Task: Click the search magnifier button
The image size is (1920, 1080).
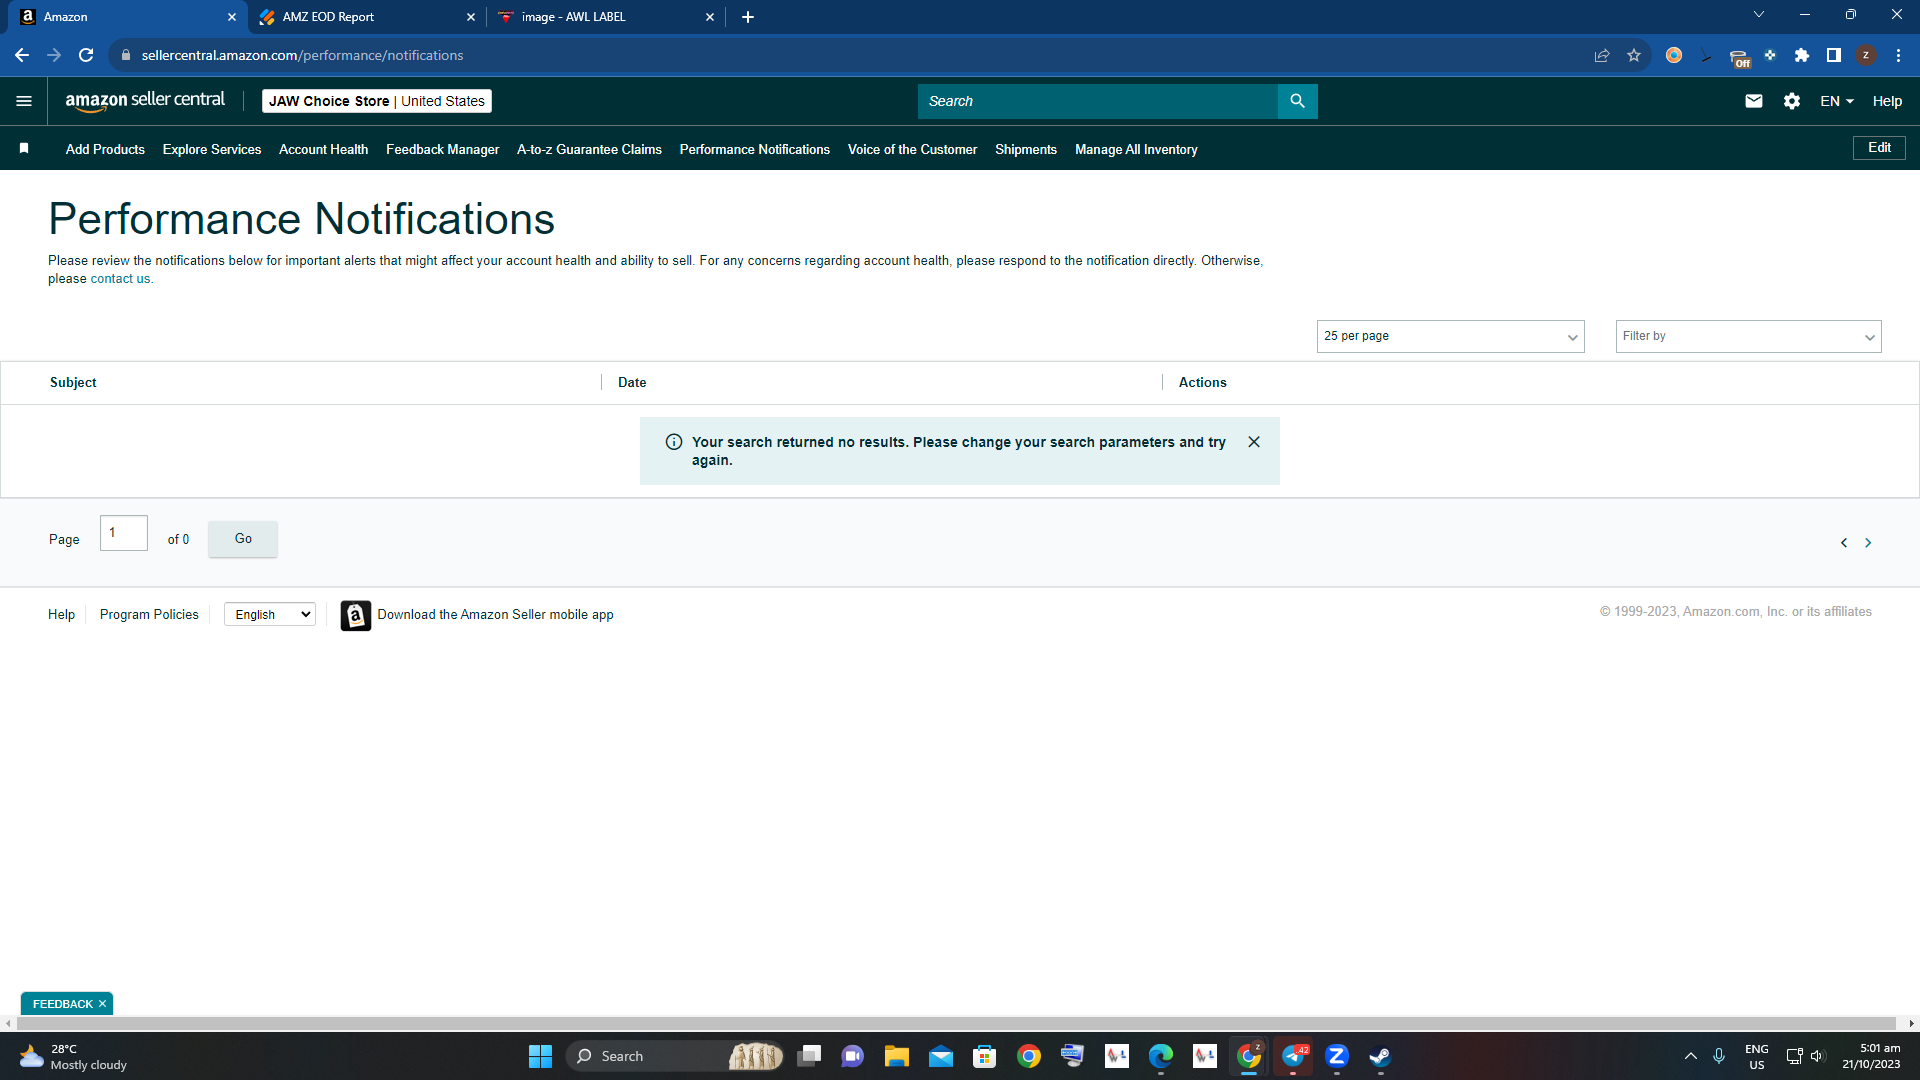Action: click(1297, 101)
